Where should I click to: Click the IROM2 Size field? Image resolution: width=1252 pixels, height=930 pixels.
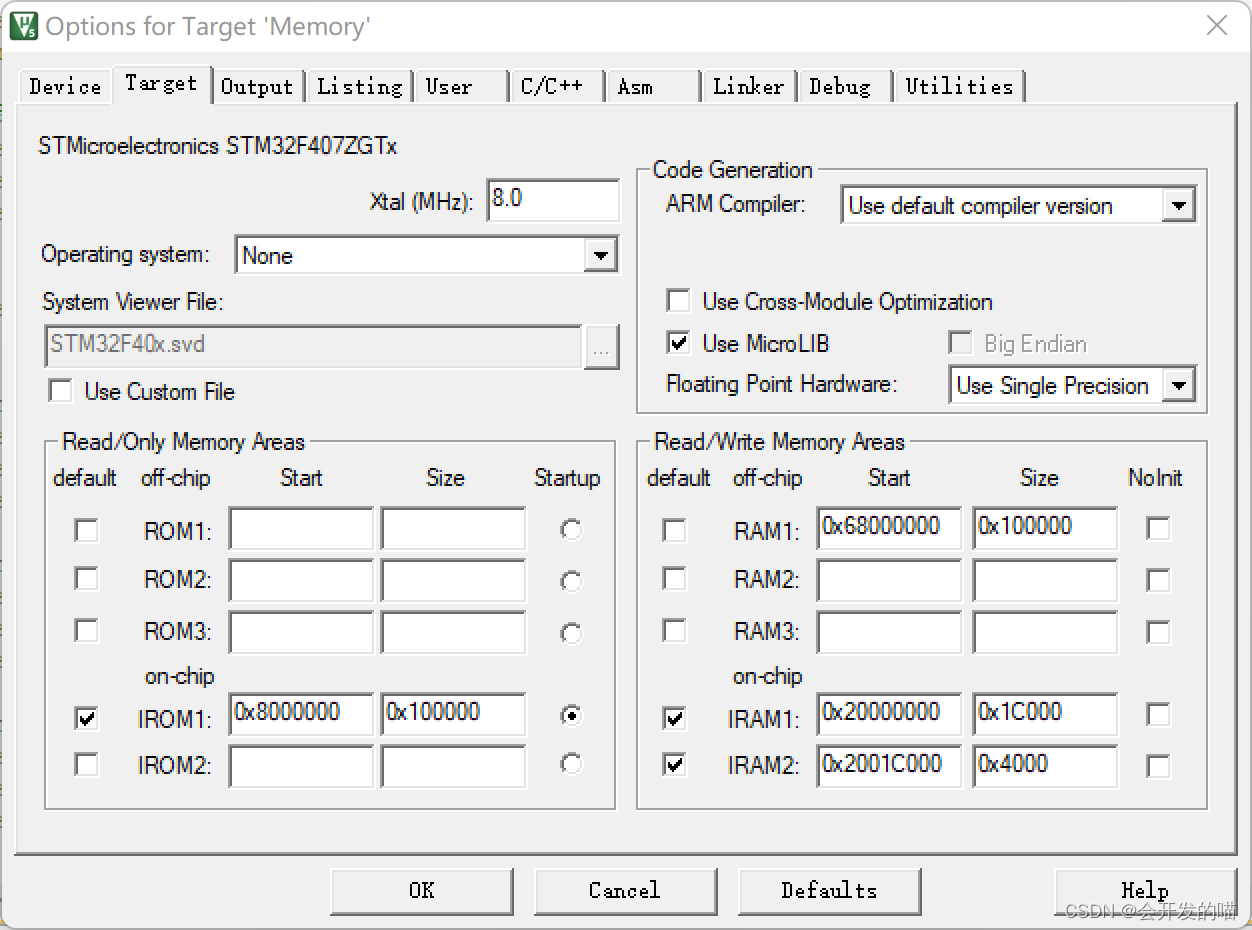[453, 766]
